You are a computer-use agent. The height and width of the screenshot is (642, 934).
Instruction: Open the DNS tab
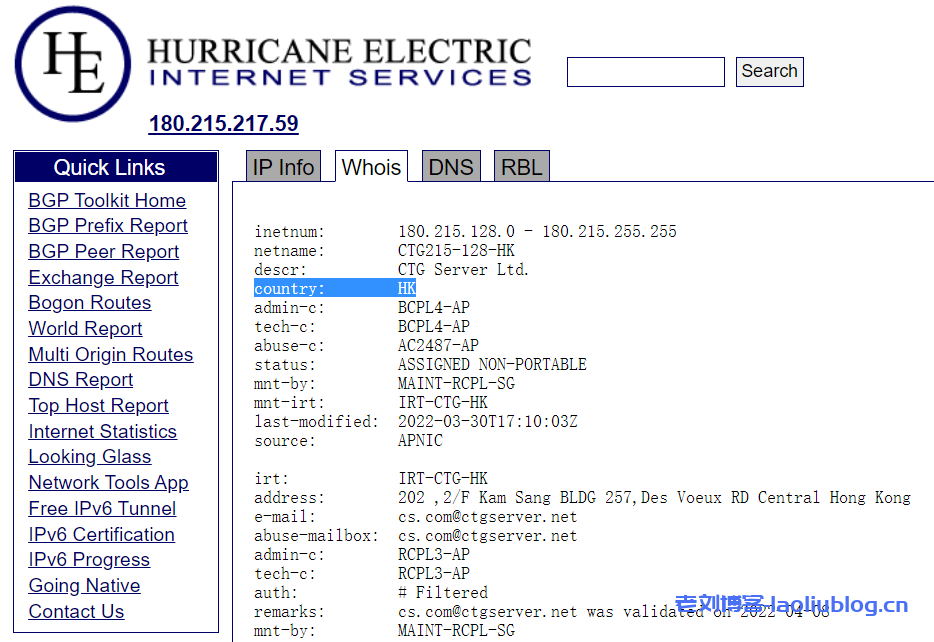[450, 167]
